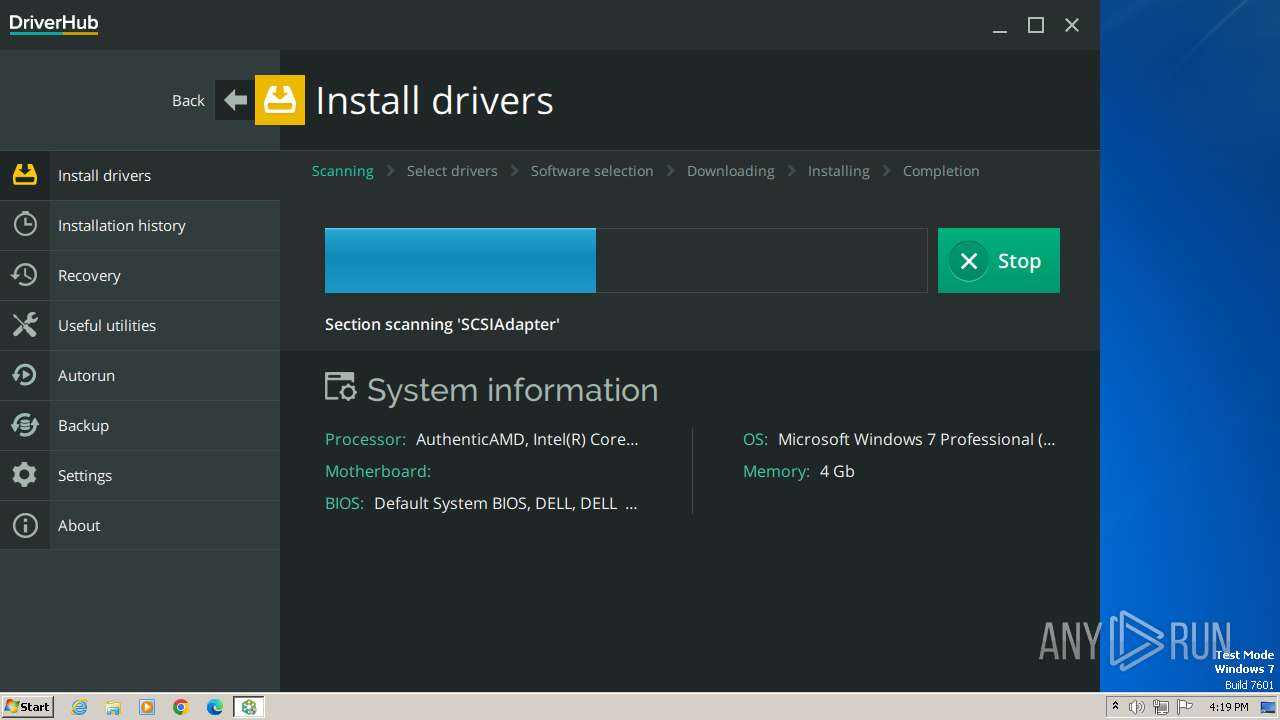
Task: Click the Show desktop button
Action: pyautogui.click(x=1269, y=707)
